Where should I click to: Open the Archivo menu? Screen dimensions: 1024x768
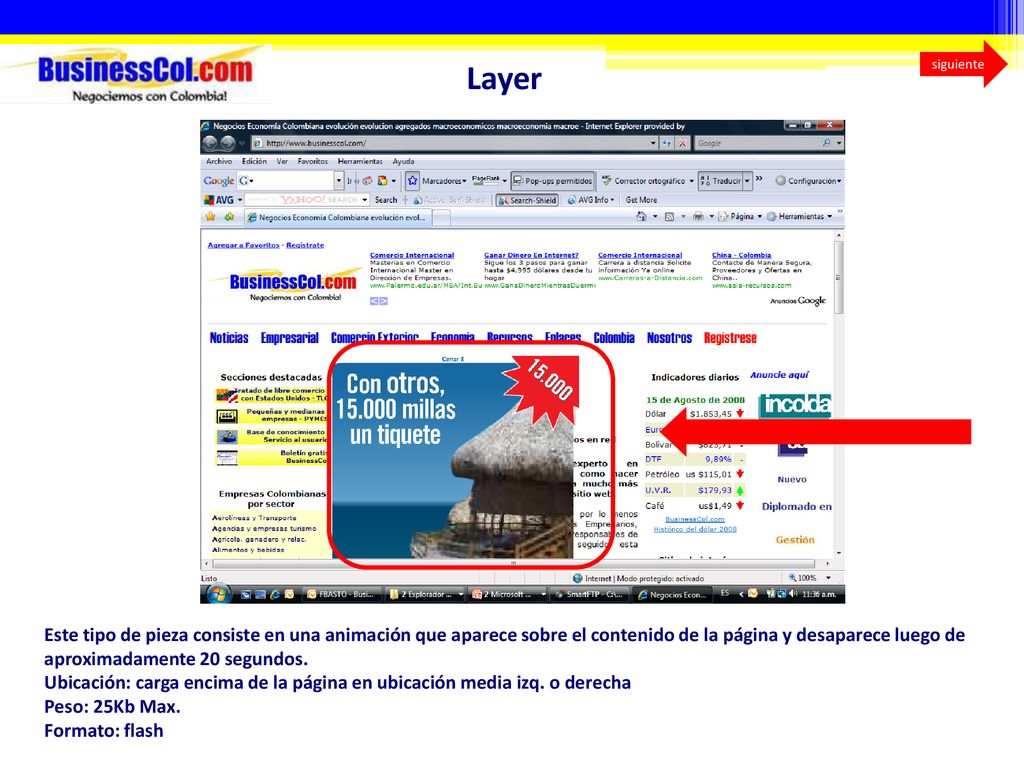(219, 161)
